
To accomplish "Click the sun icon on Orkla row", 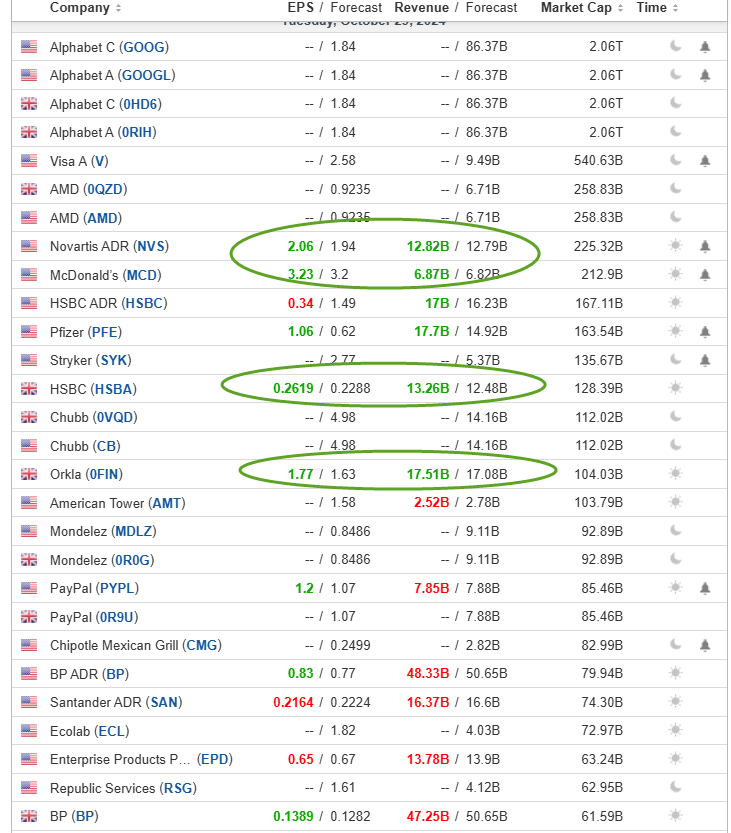I will (x=675, y=473).
